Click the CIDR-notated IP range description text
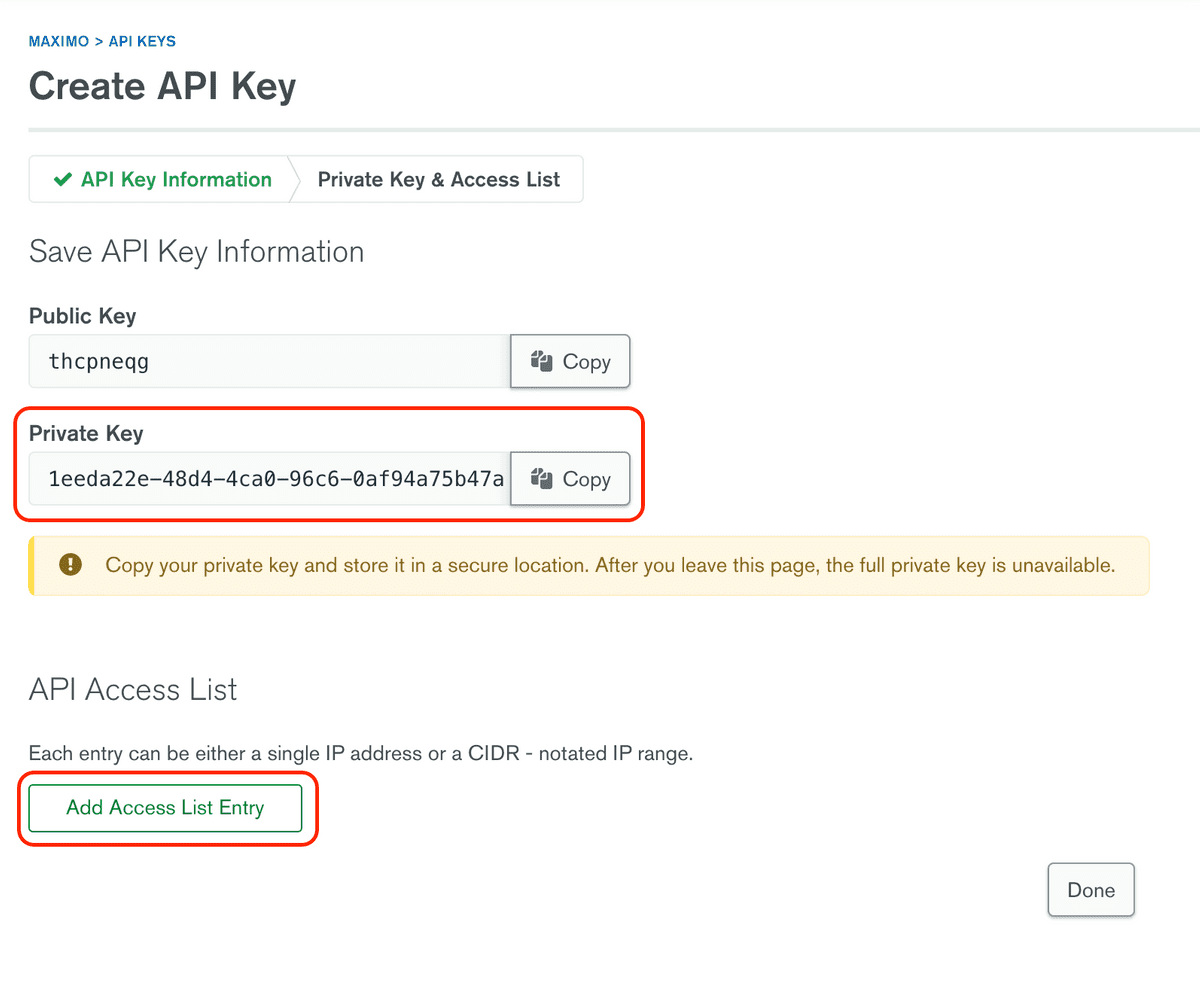The width and height of the screenshot is (1200, 989). (360, 753)
